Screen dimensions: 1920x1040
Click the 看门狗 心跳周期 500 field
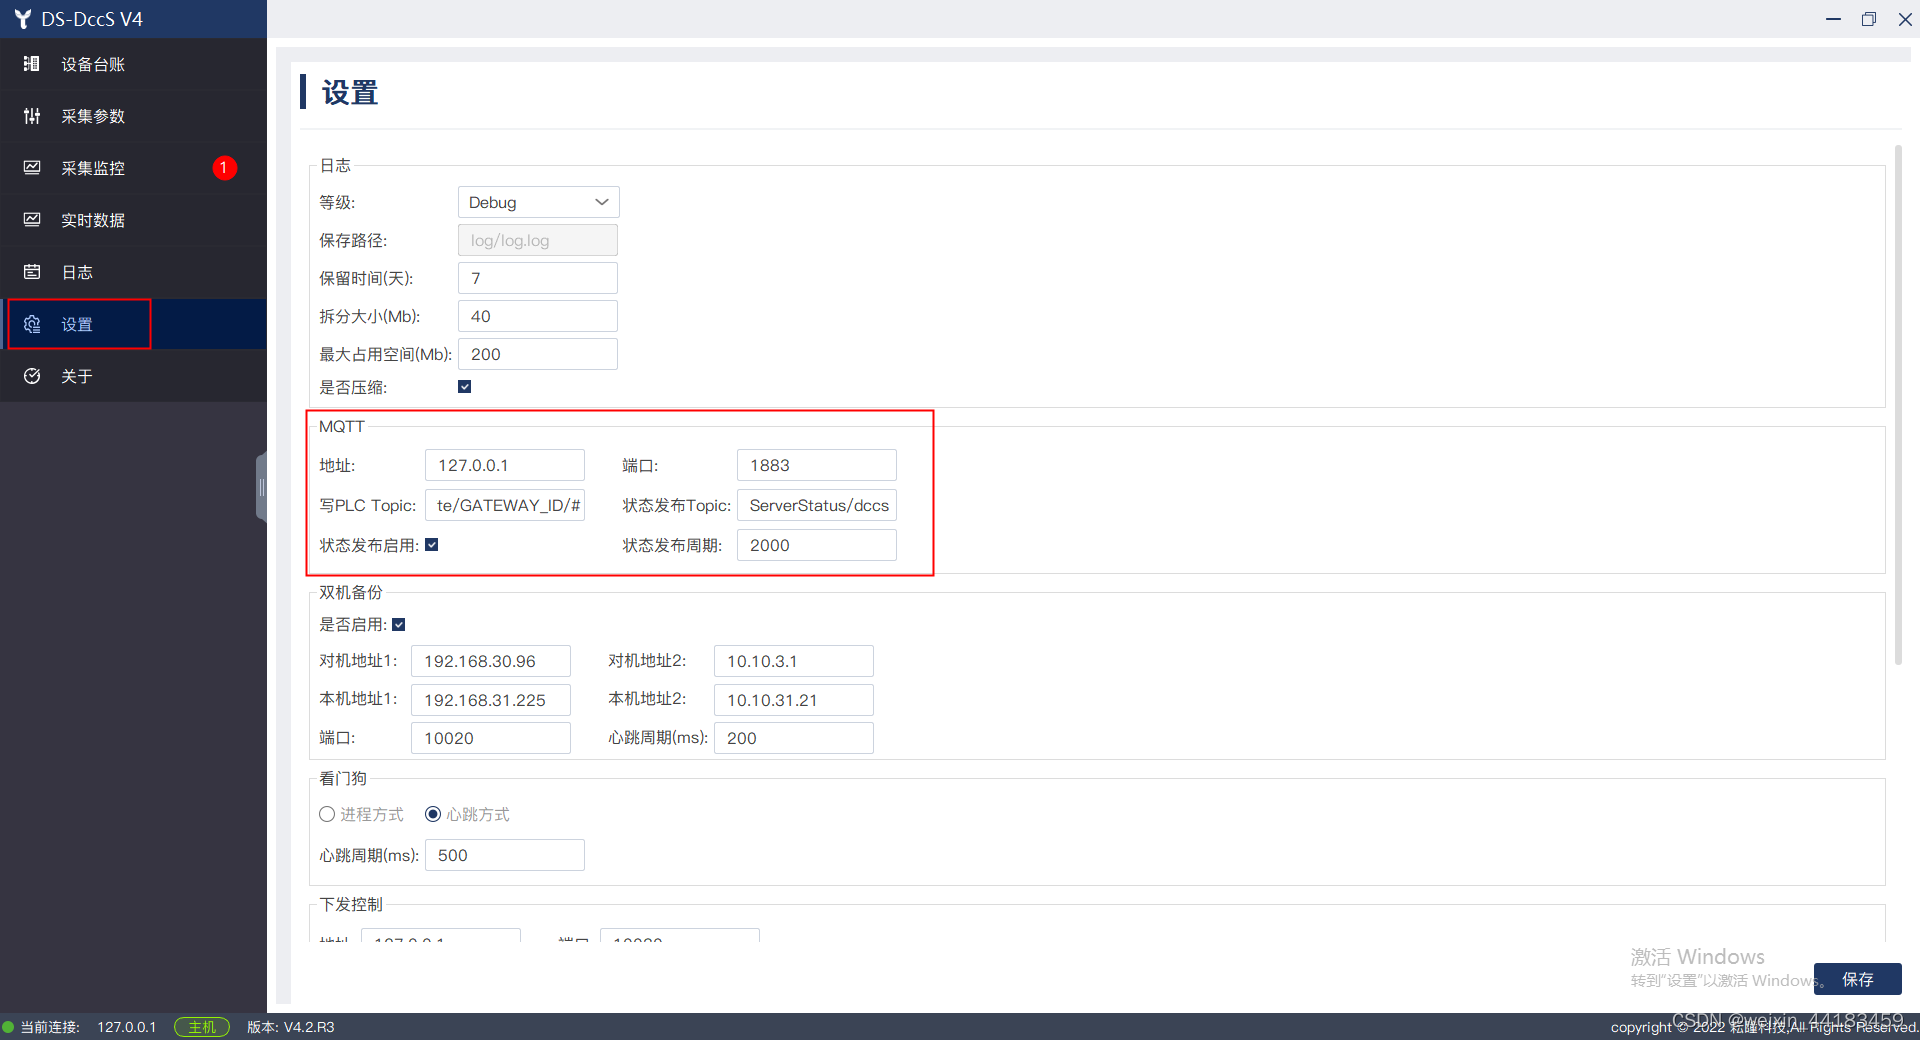pyautogui.click(x=505, y=855)
